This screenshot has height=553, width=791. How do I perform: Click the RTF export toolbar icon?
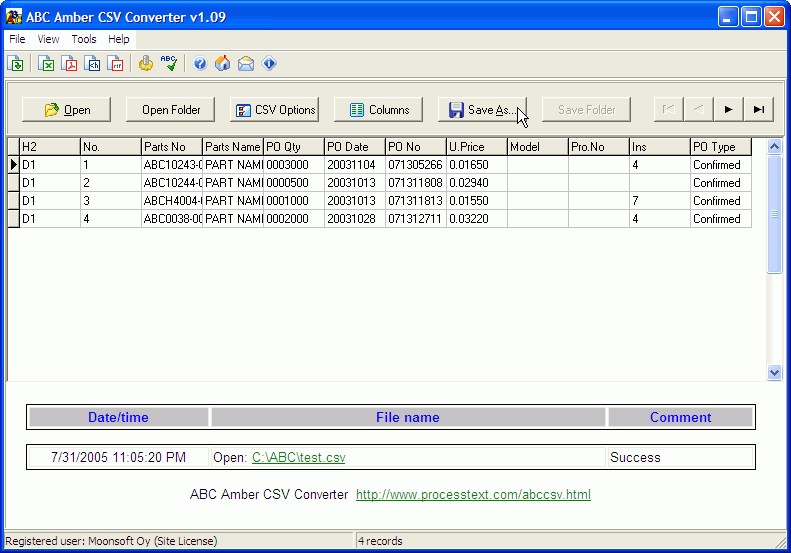pos(116,64)
